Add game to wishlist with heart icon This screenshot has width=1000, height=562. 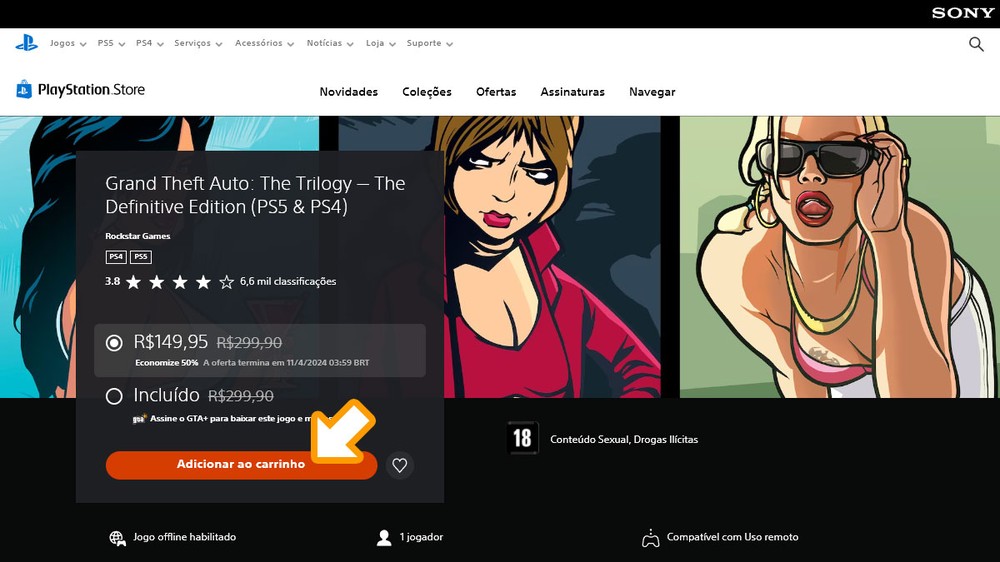coord(400,465)
